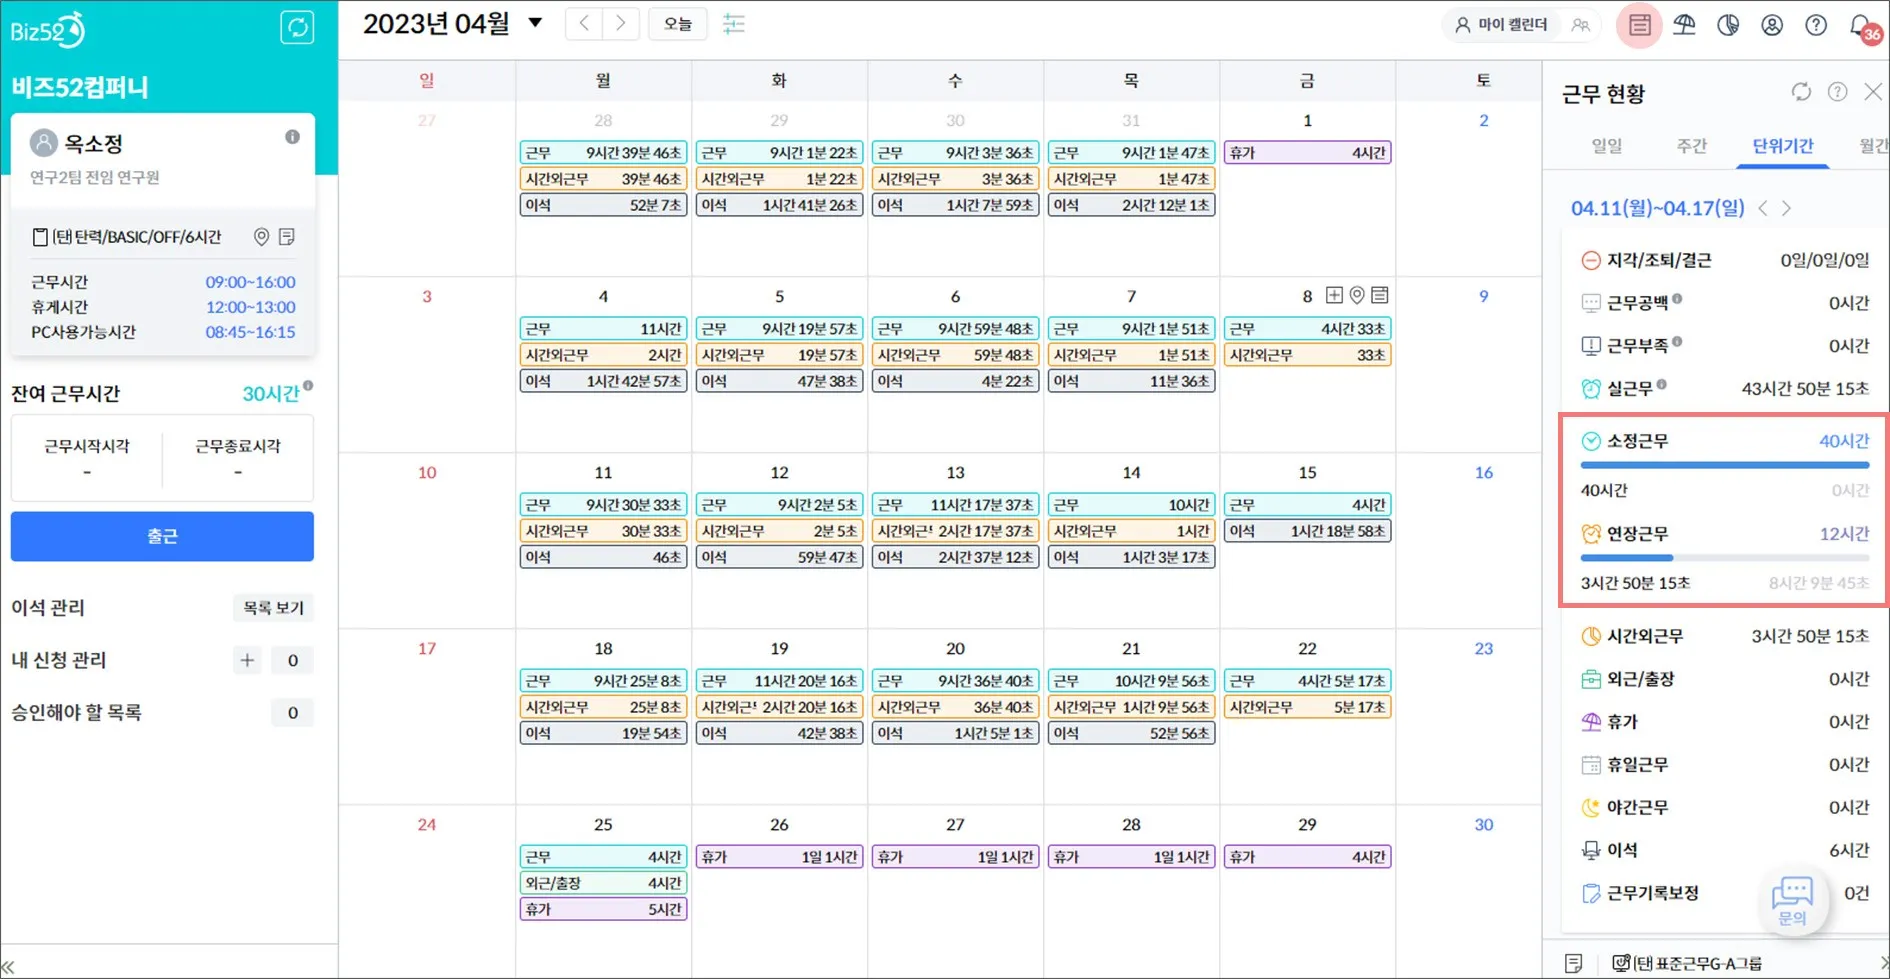The height and width of the screenshot is (979, 1890).
Task: Click the help icon in 근무 현황 panel
Action: click(x=1837, y=92)
